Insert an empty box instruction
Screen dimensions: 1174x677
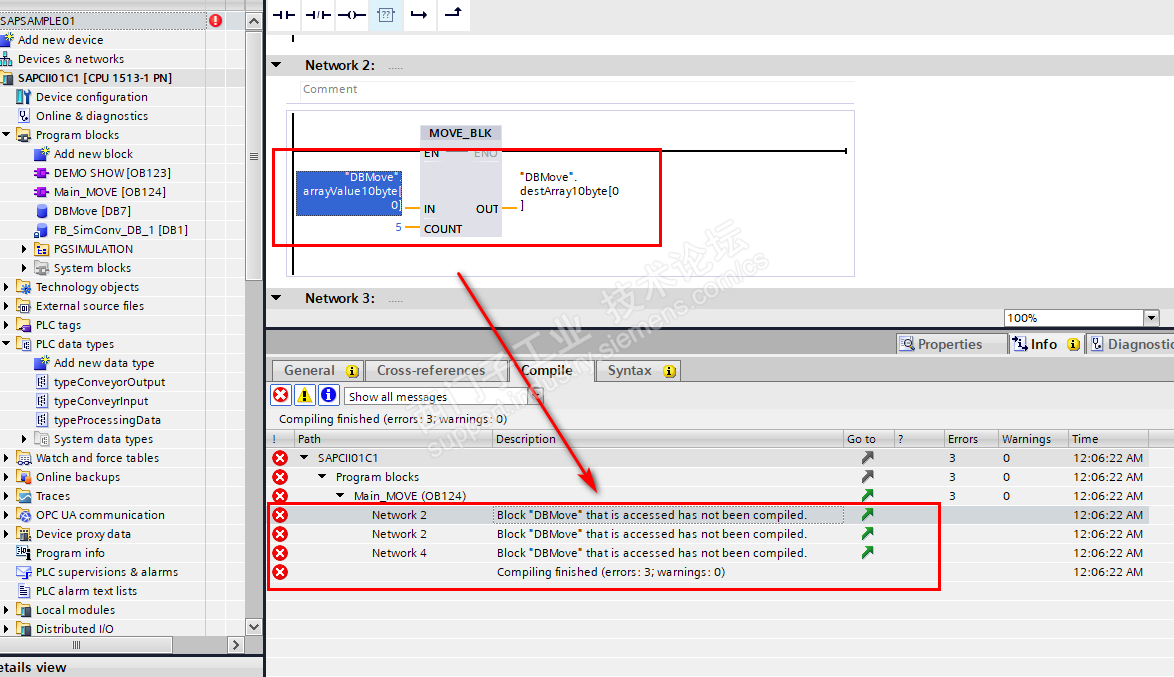[x=386, y=15]
